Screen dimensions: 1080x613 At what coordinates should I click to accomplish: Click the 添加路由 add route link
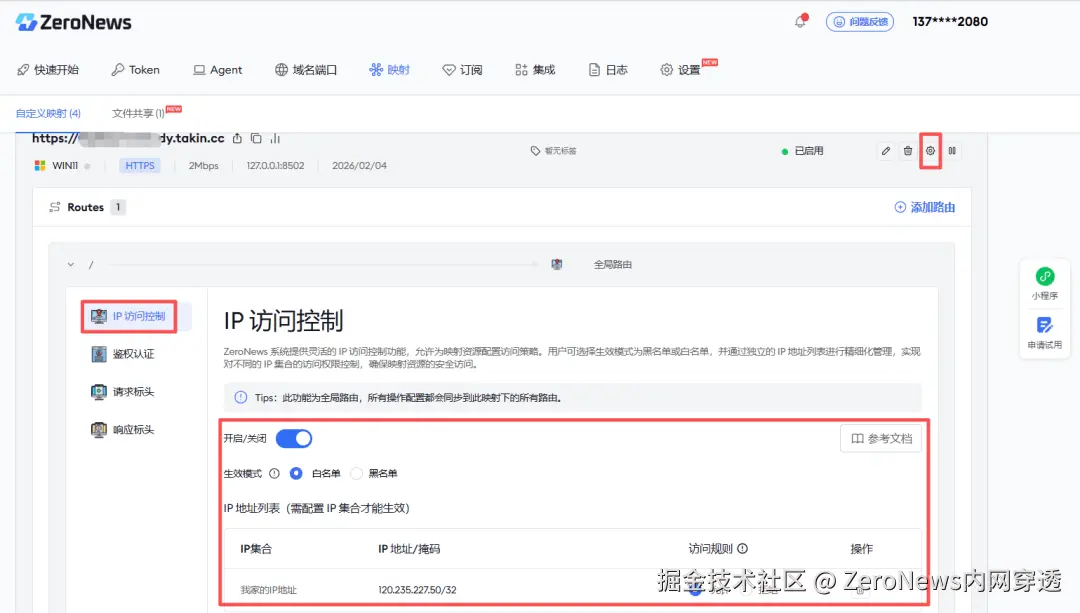click(924, 207)
